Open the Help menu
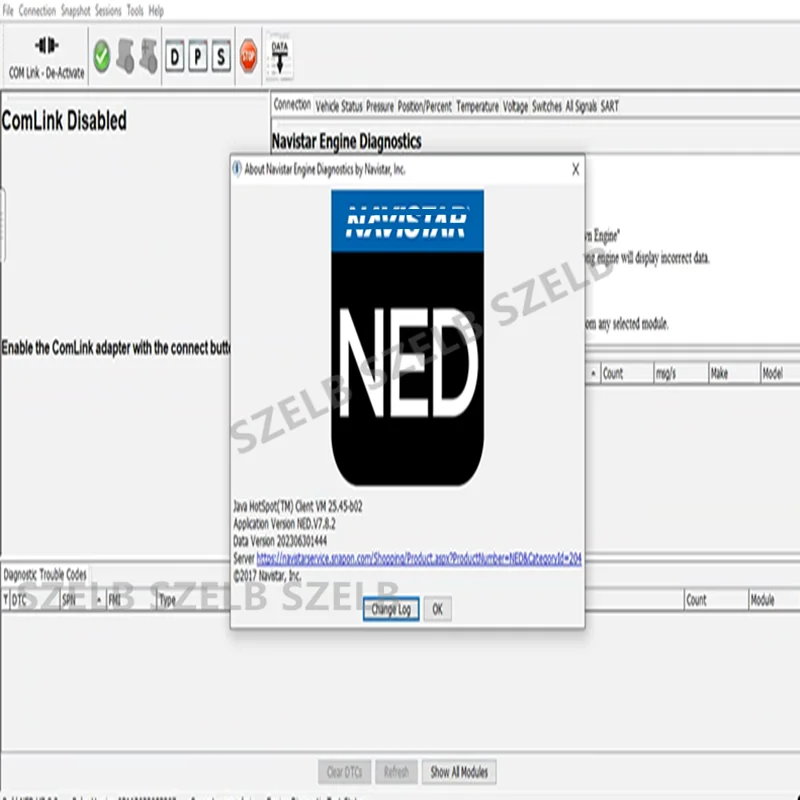The height and width of the screenshot is (800, 800). [x=156, y=11]
